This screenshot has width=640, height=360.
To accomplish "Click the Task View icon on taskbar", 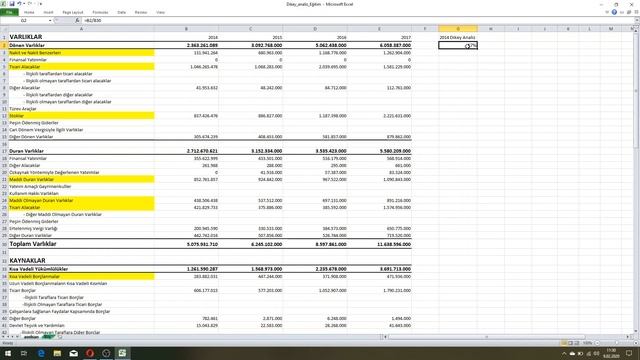I will coord(24,353).
